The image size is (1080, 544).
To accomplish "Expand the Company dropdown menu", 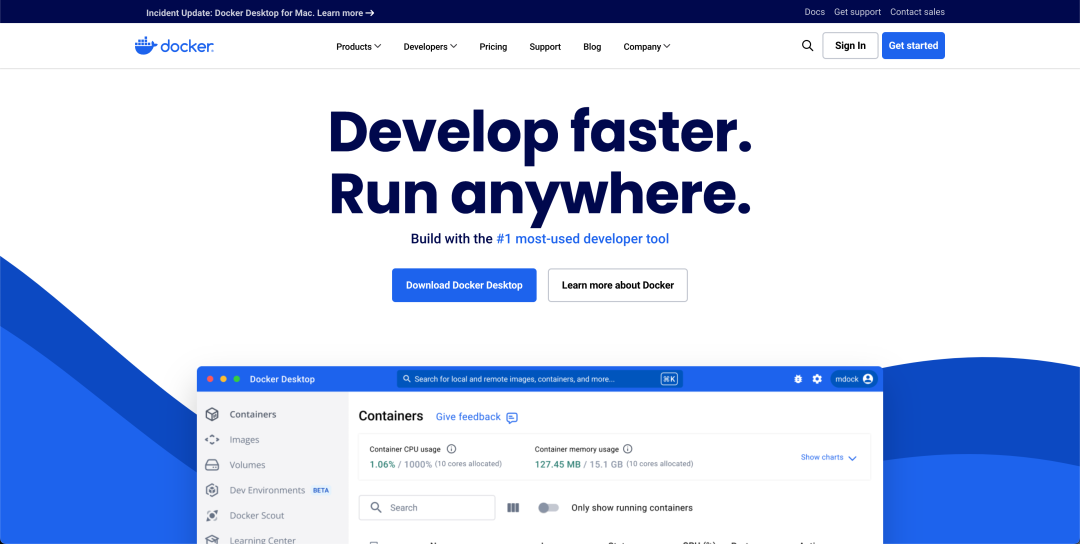I will click(647, 47).
